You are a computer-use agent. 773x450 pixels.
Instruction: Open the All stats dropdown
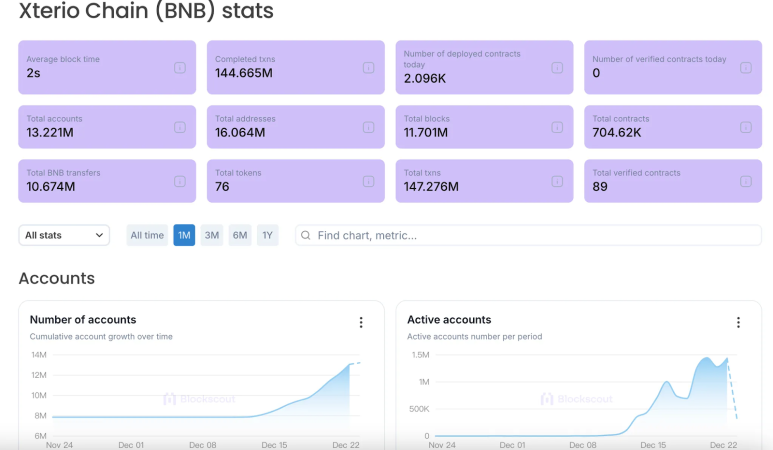64,235
